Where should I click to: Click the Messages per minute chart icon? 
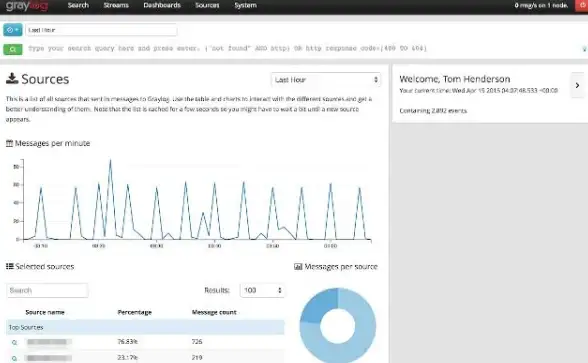pyautogui.click(x=9, y=143)
